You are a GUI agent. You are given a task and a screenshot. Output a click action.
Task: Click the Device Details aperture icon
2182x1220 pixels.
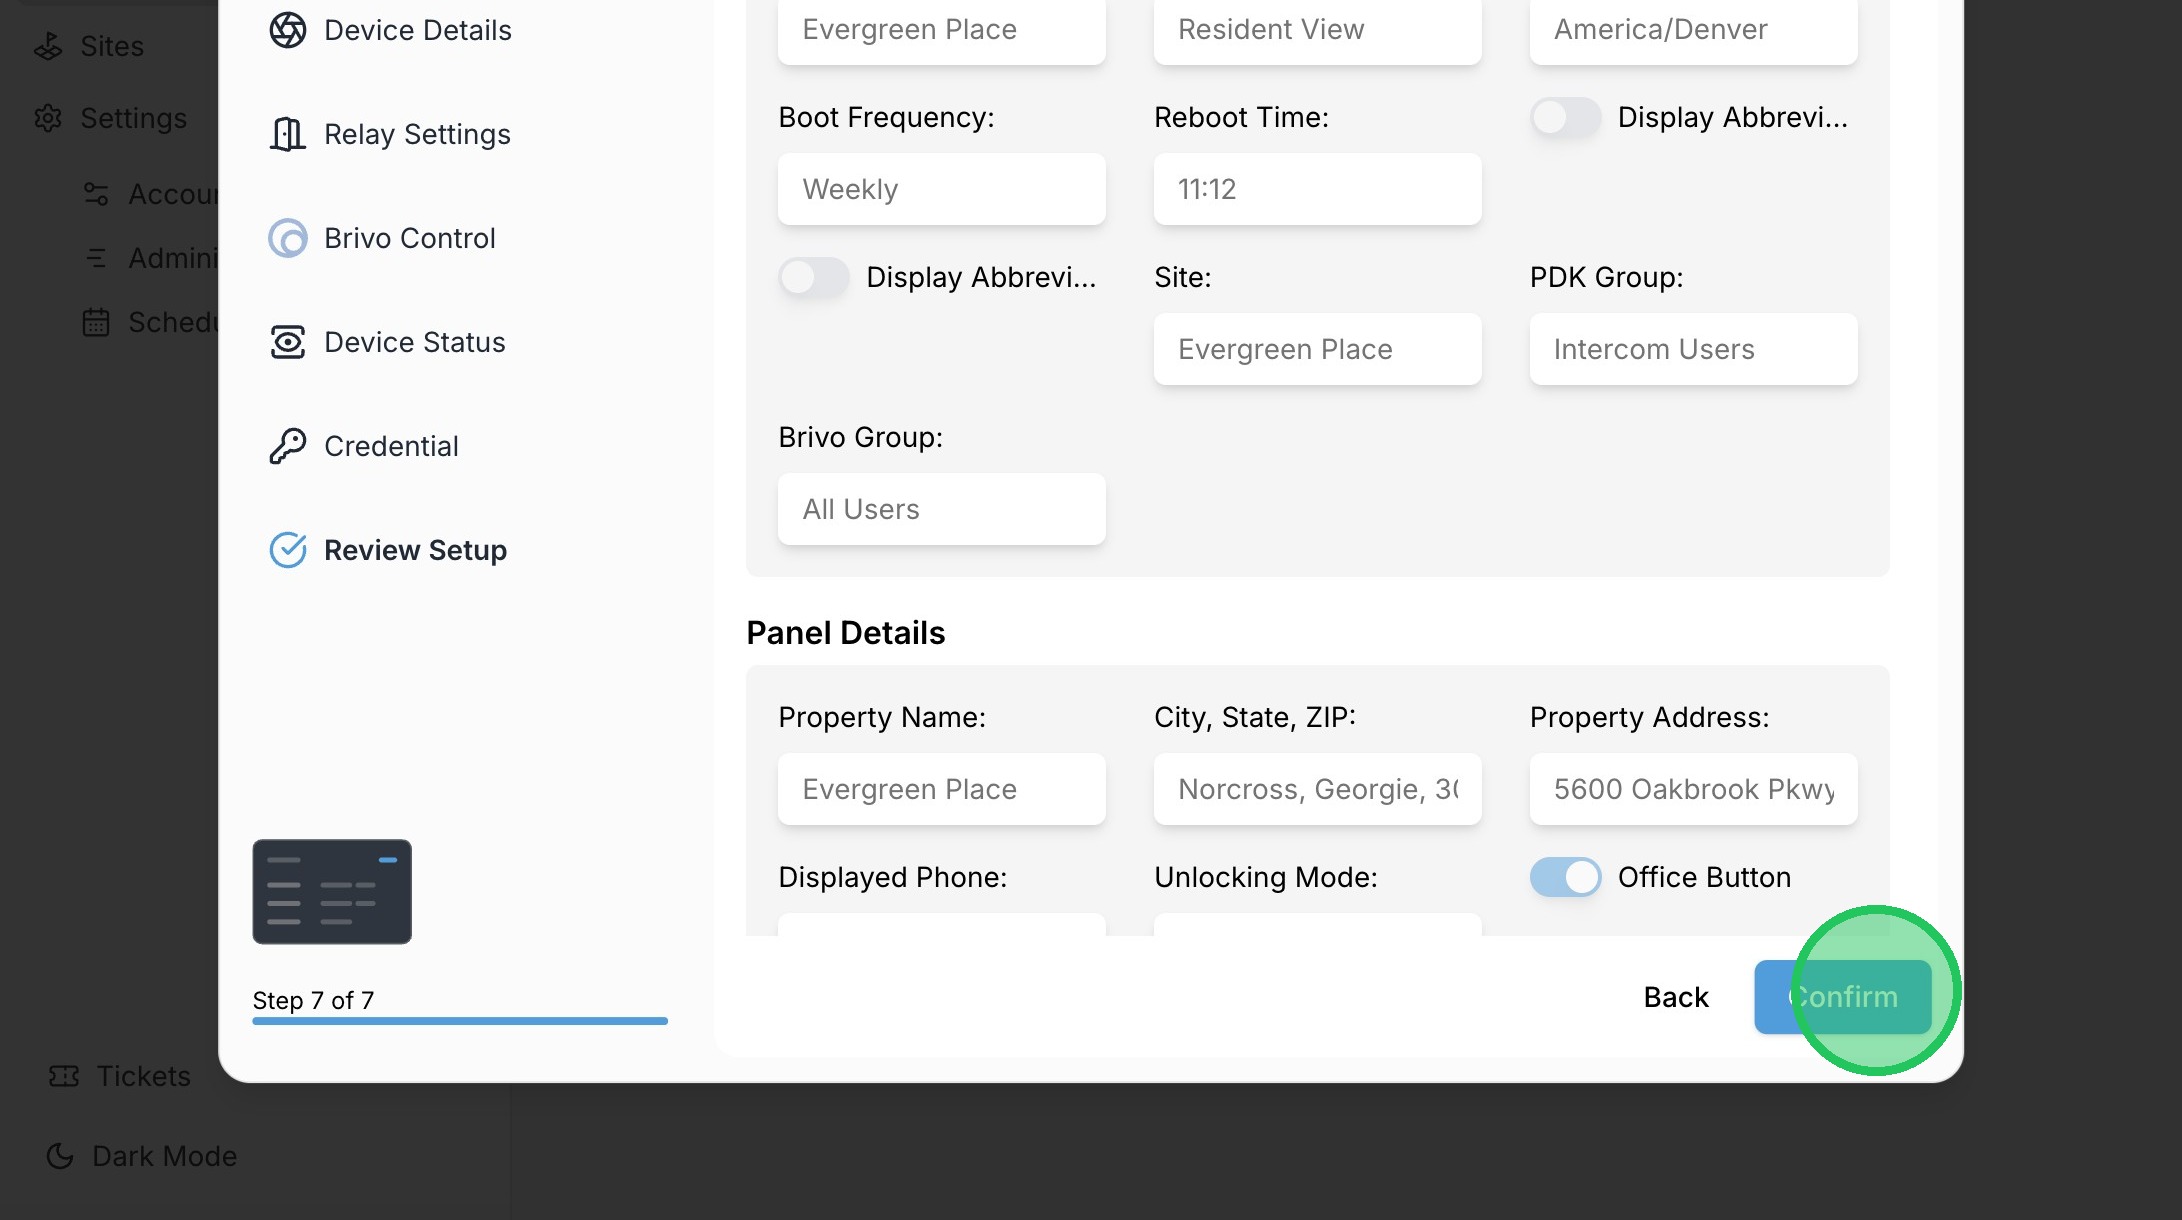tap(288, 30)
